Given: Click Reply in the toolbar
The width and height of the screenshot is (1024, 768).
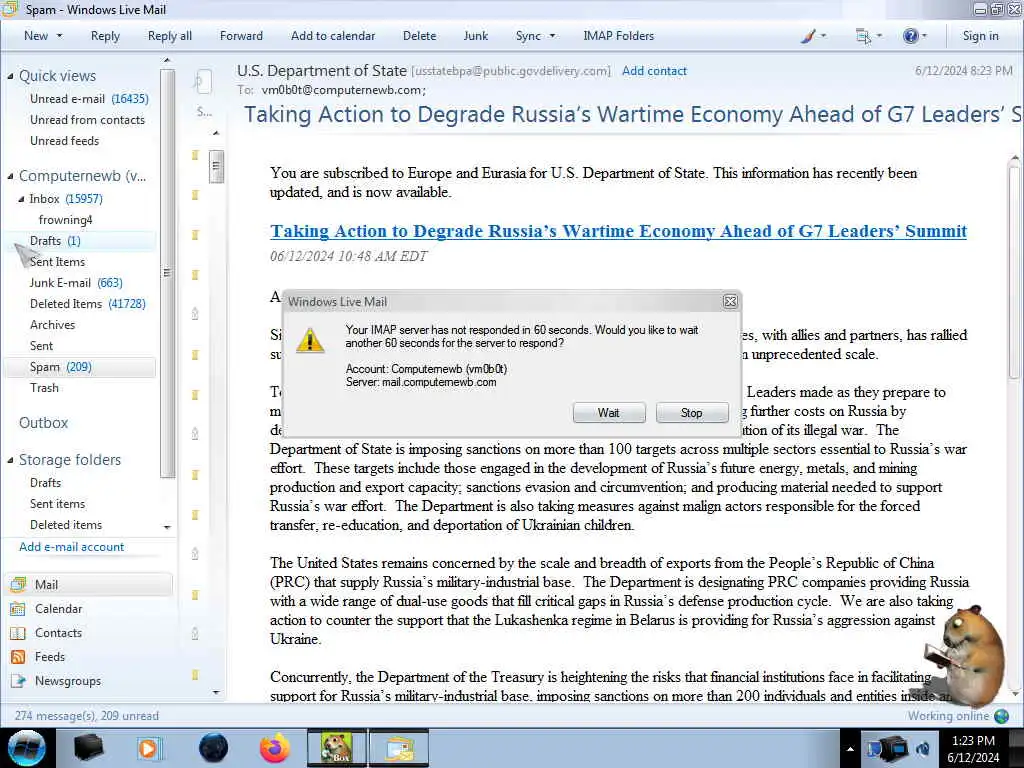Looking at the screenshot, I should click(x=105, y=36).
